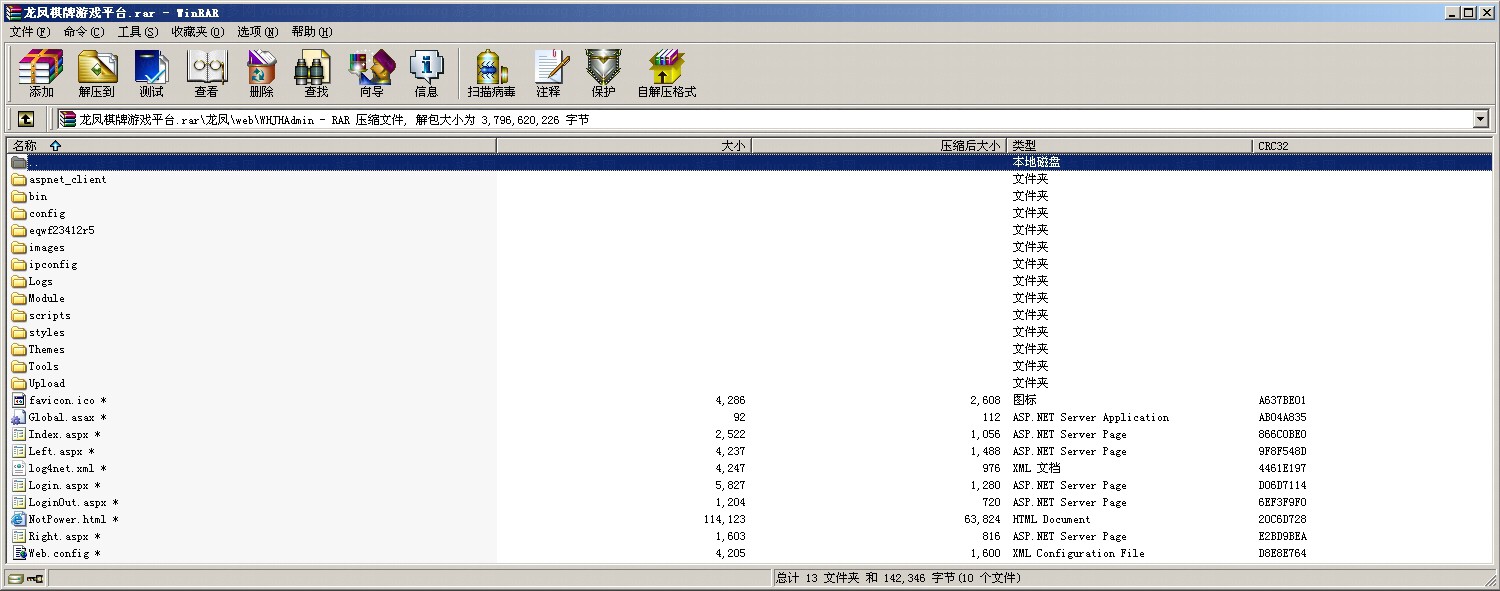Open the Comment (注释) toolbar icon
Image resolution: width=1500 pixels, height=591 pixels.
(548, 73)
